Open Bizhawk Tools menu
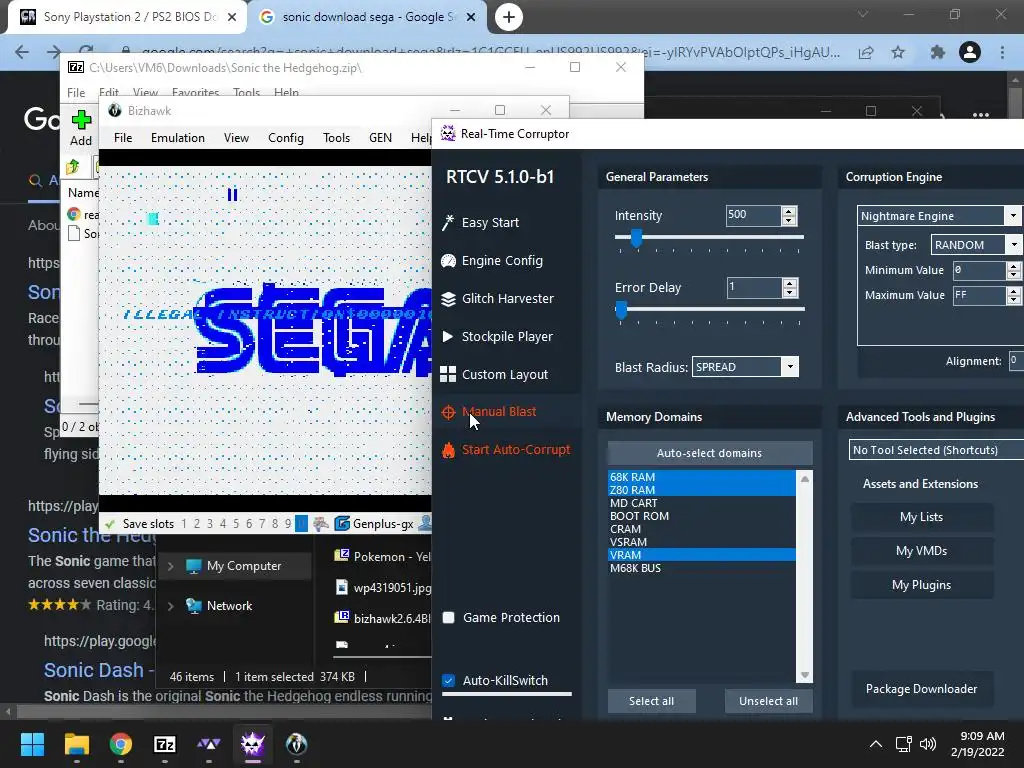1024x768 pixels. 336,138
